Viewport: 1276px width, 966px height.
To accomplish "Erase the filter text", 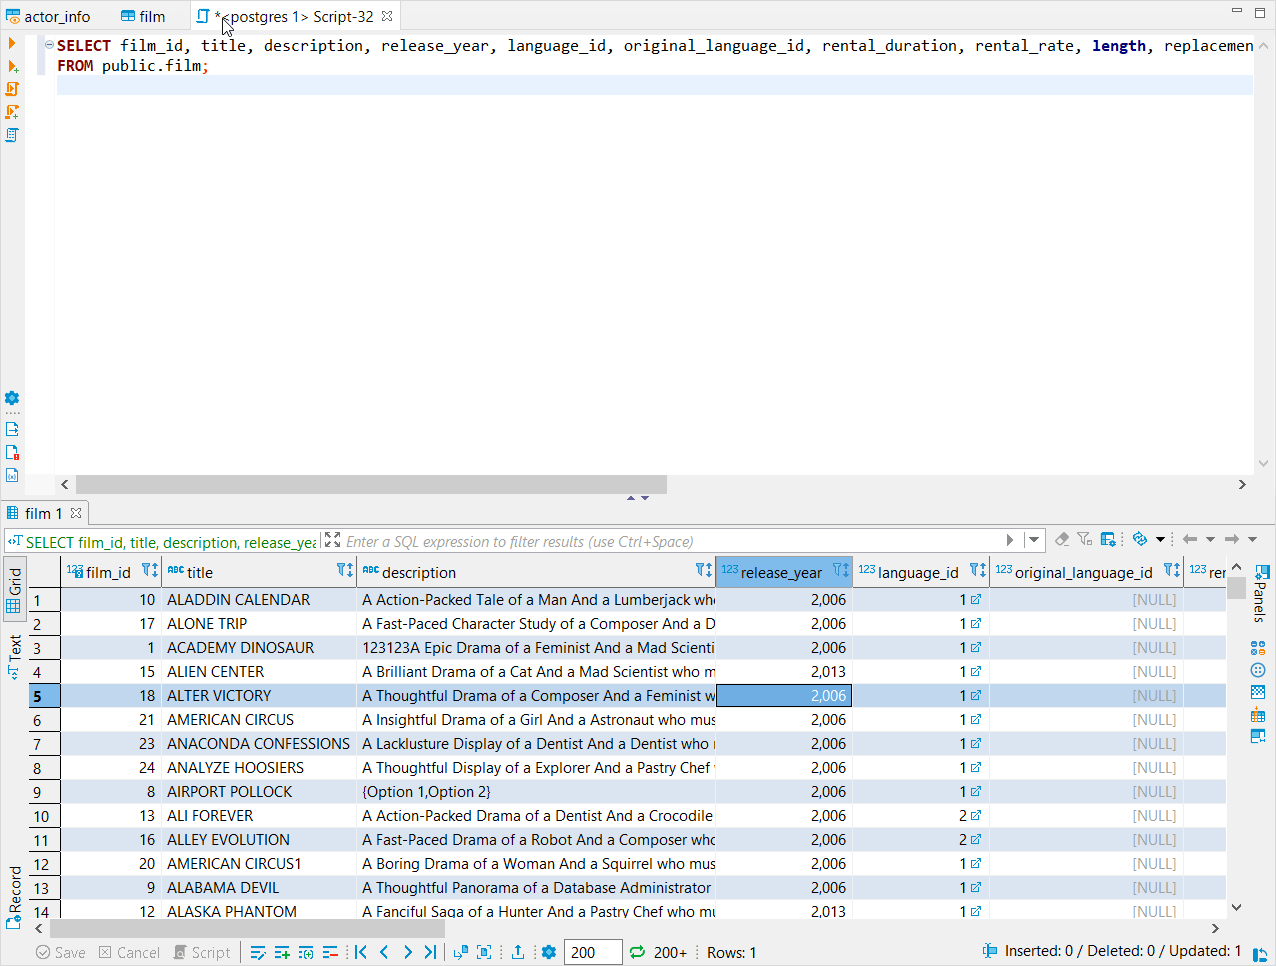I will (1061, 539).
